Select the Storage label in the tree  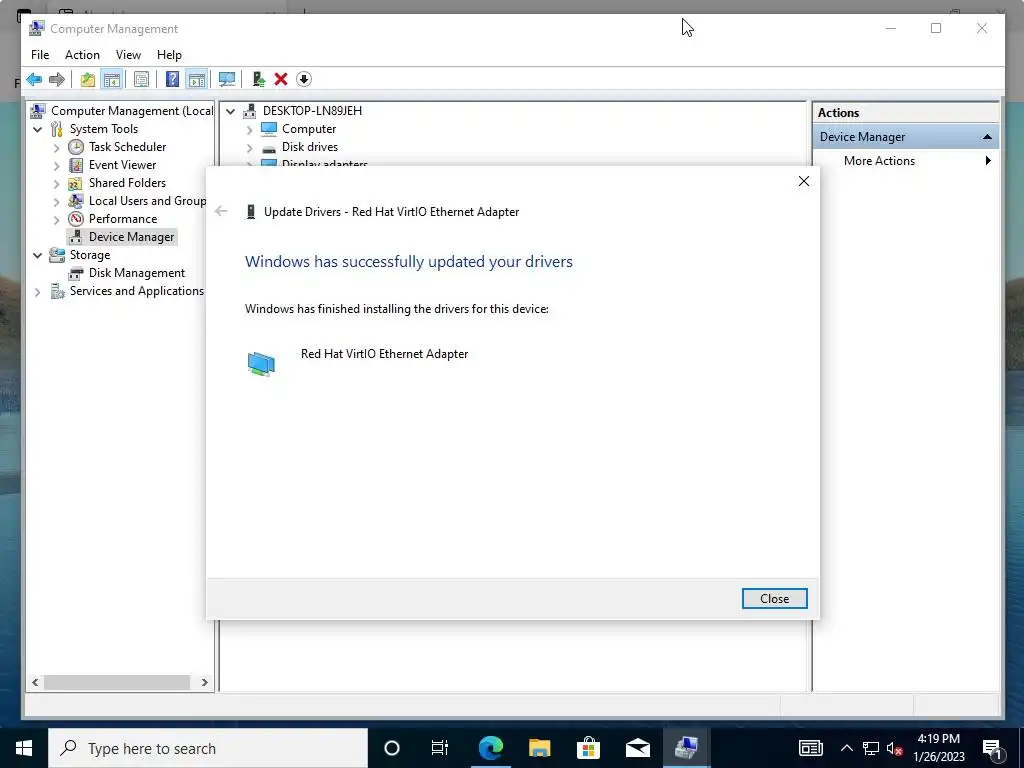click(89, 255)
